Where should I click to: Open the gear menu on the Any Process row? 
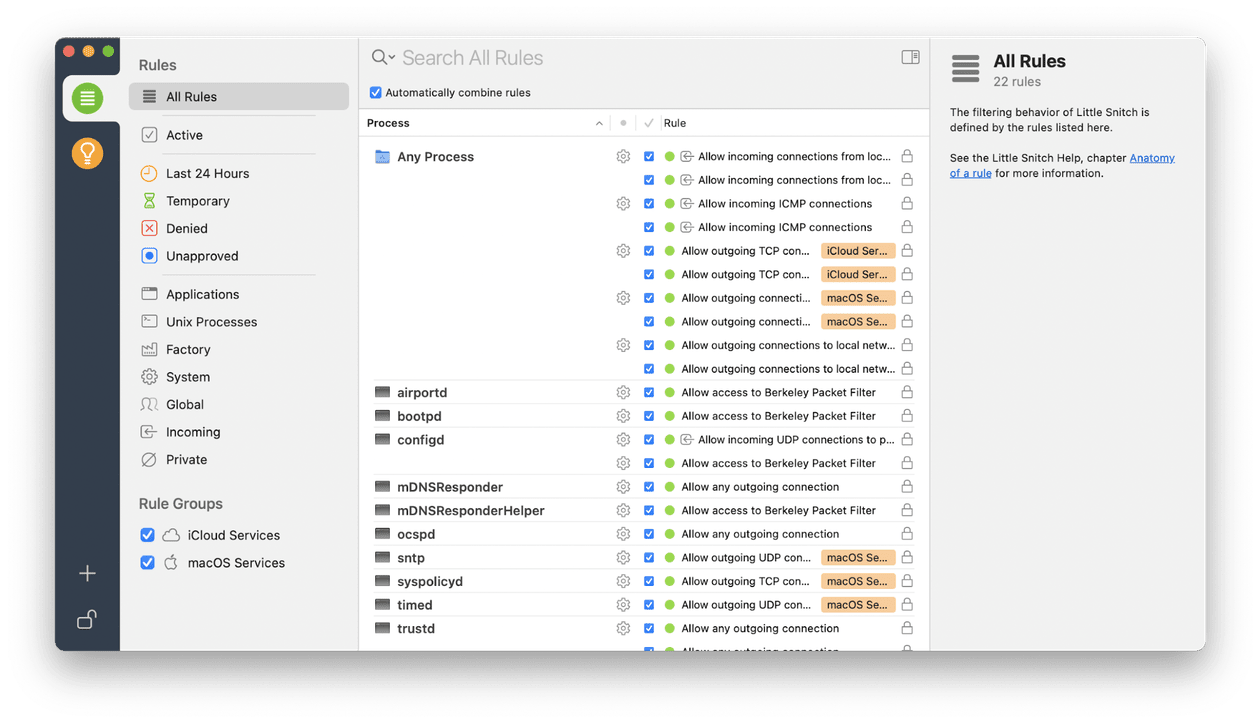(x=623, y=157)
